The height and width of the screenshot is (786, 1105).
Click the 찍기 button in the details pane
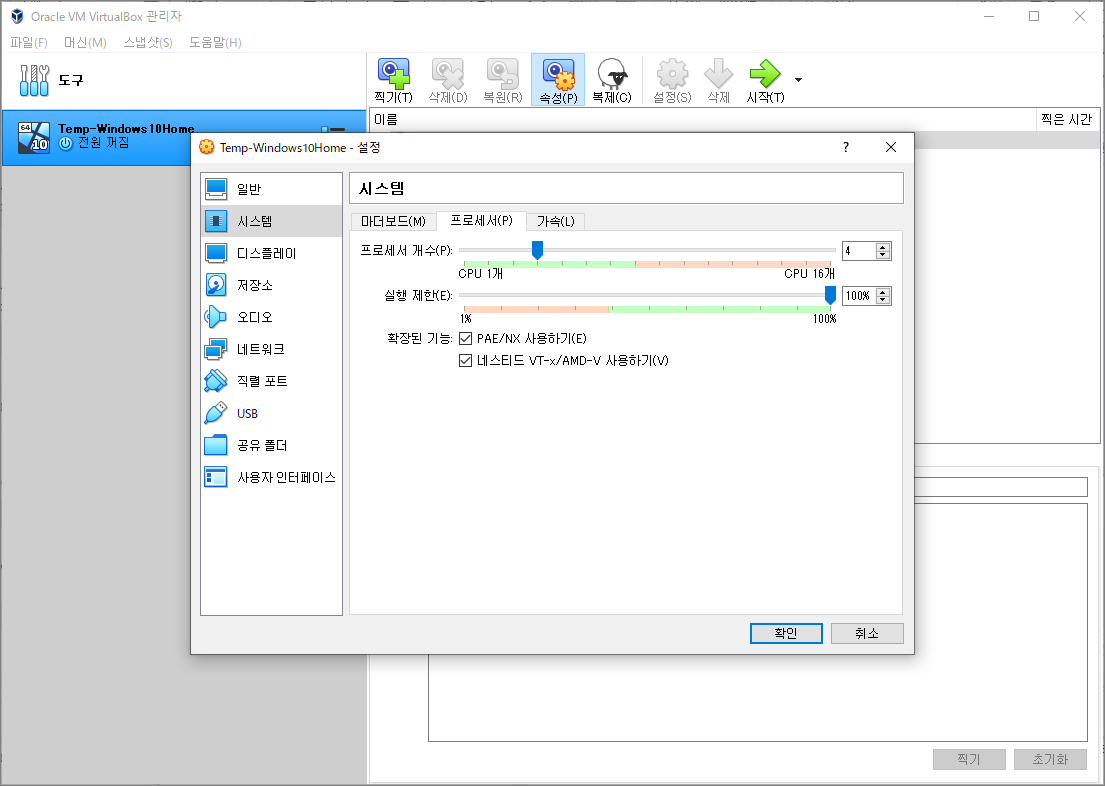(969, 759)
